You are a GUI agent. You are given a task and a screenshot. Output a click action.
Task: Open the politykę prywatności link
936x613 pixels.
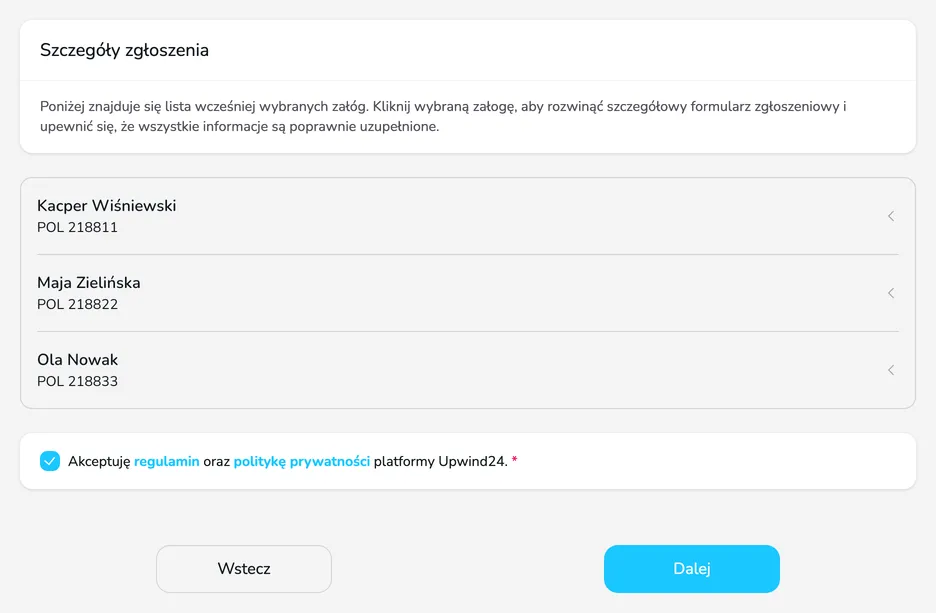coord(301,461)
